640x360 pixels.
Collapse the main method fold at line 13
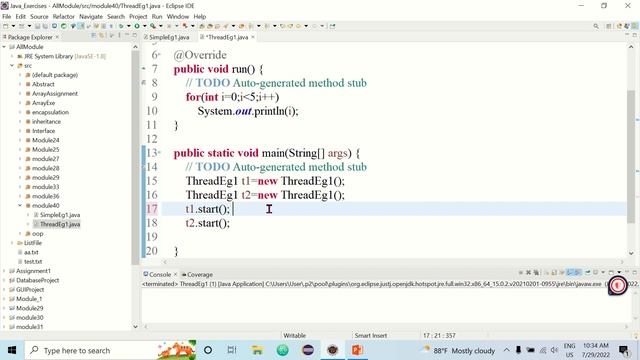pyautogui.click(x=160, y=153)
